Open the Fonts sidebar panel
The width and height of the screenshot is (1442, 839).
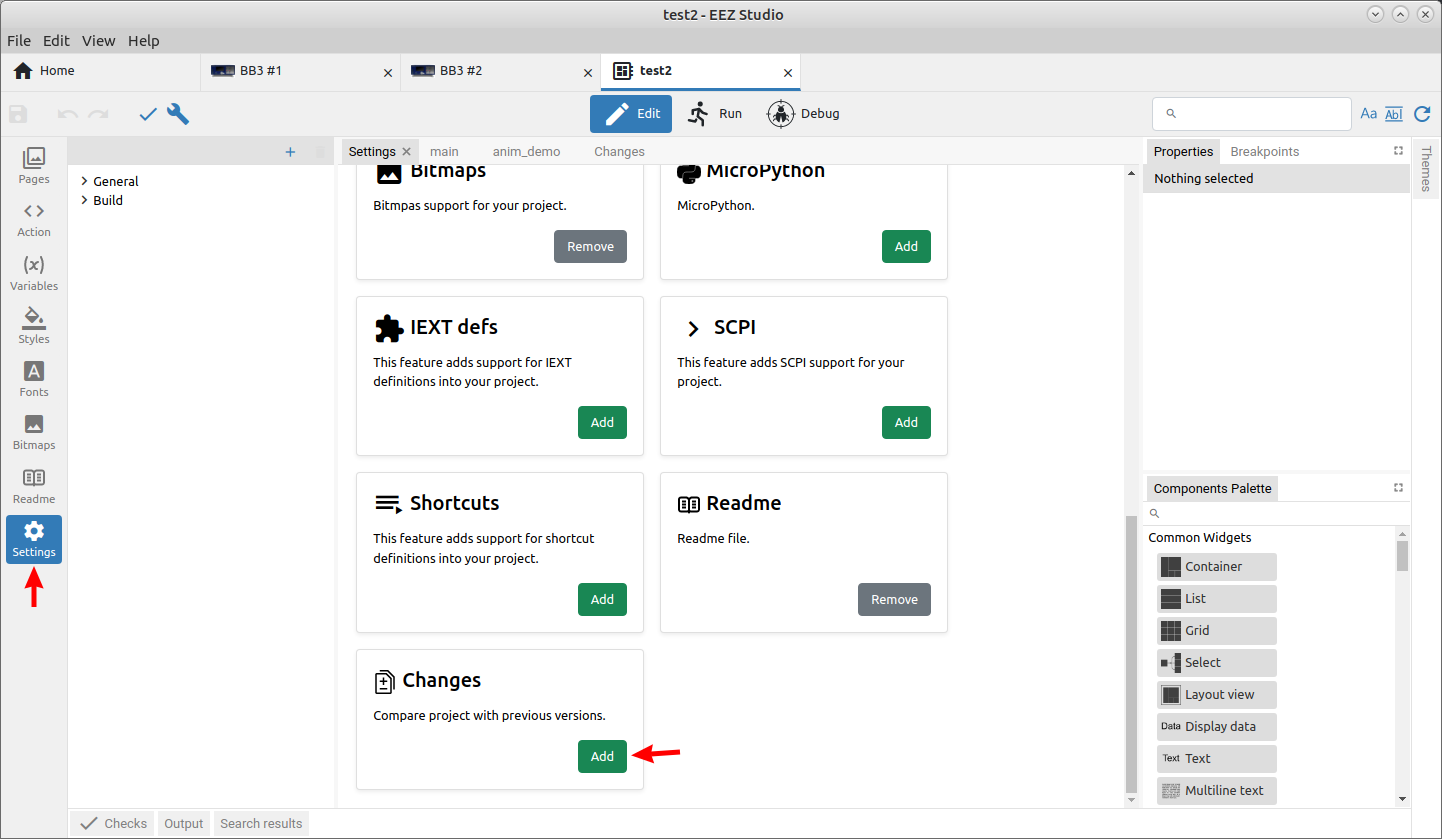(x=34, y=379)
